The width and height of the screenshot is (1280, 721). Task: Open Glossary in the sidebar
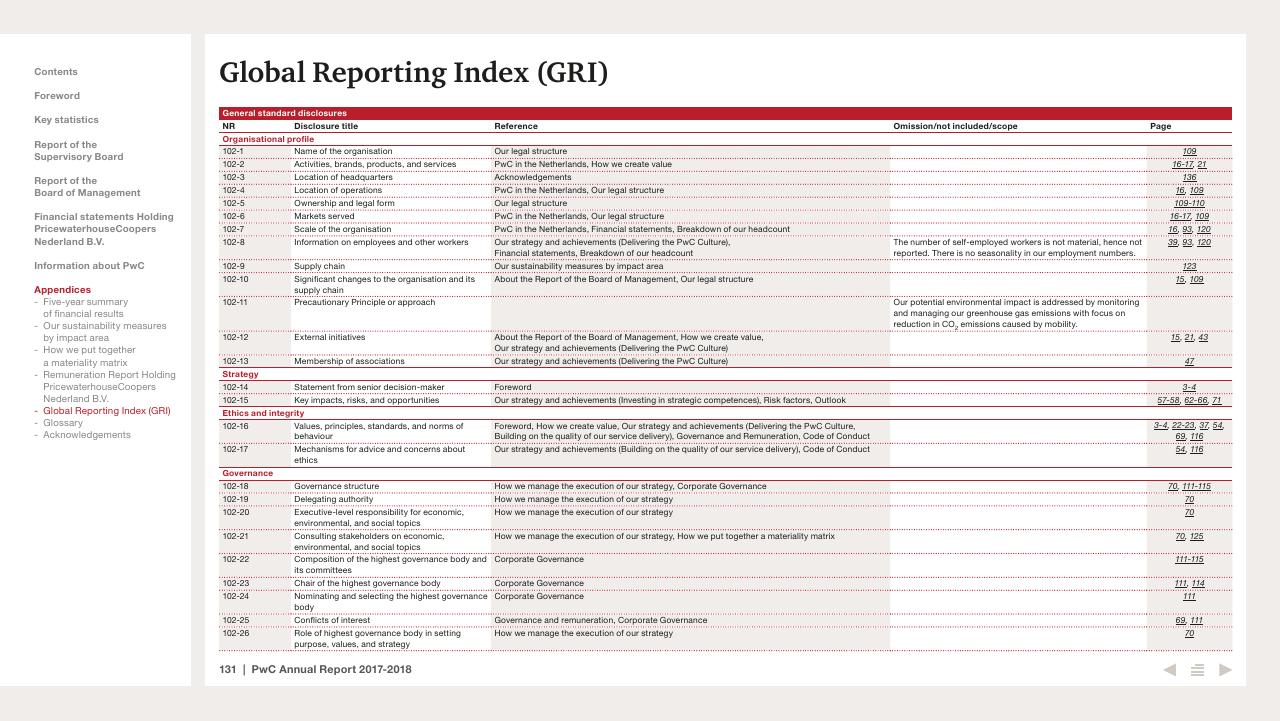pos(63,423)
